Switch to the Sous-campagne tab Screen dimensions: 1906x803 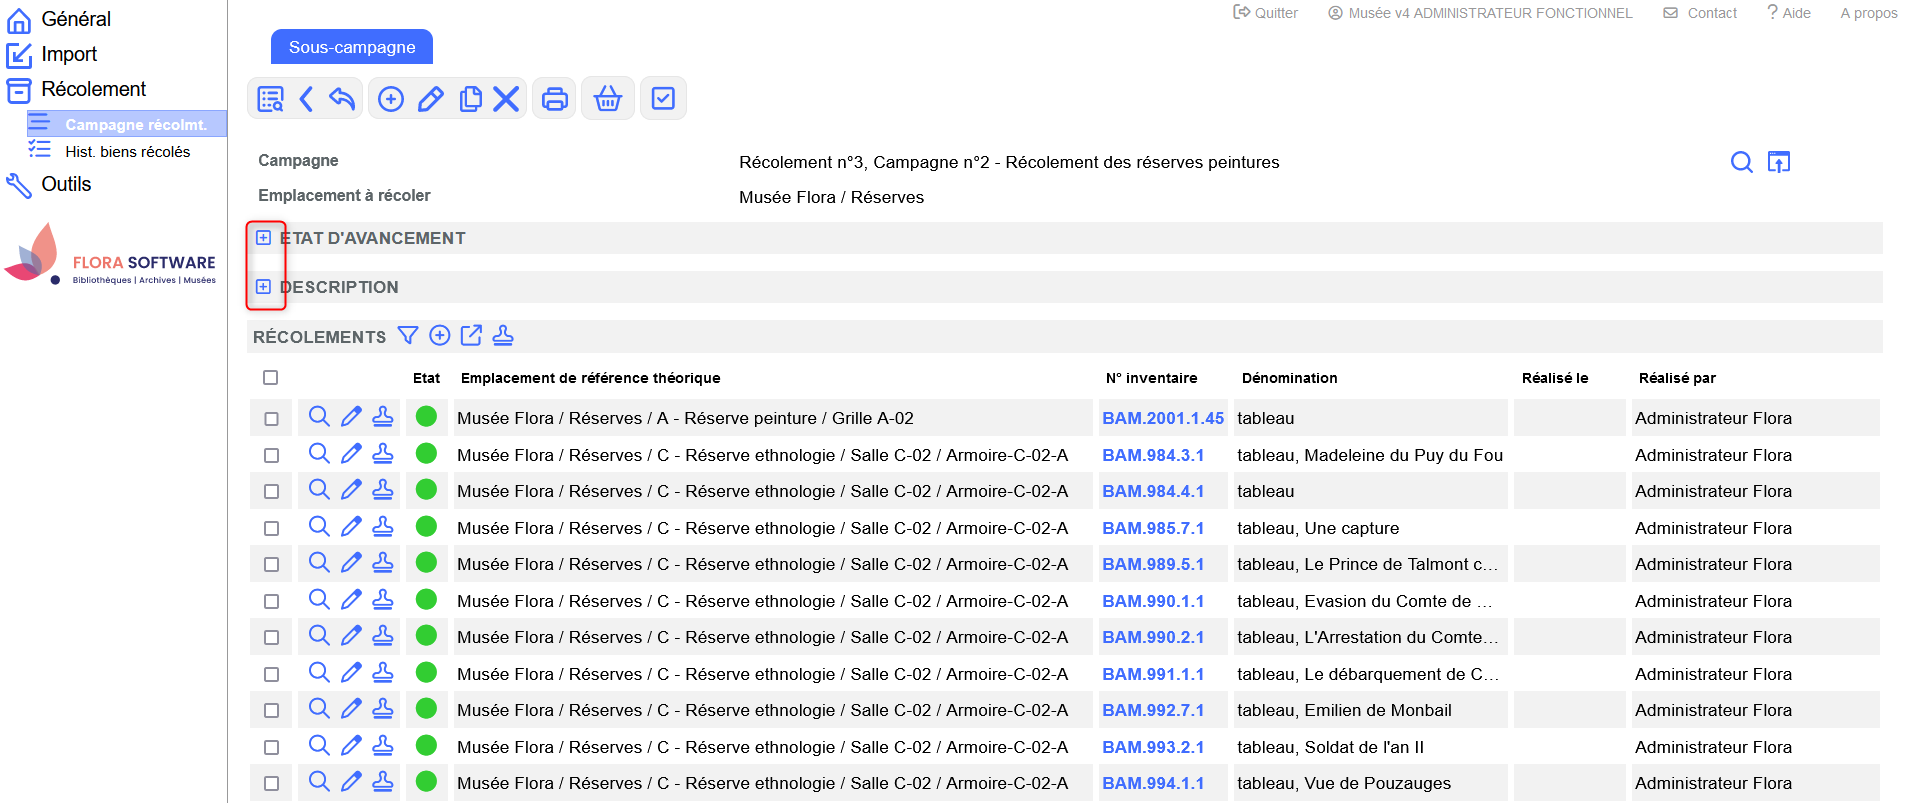[x=352, y=47]
